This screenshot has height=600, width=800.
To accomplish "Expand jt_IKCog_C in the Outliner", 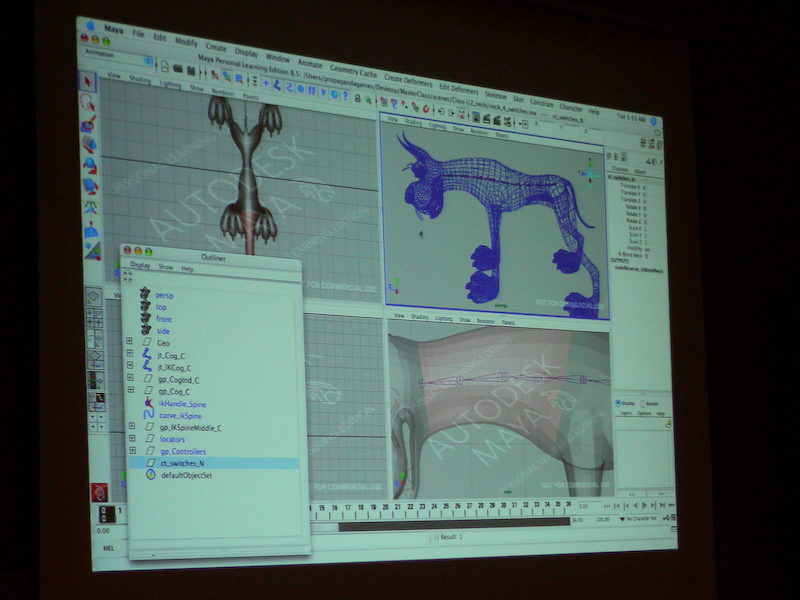I will click(130, 365).
